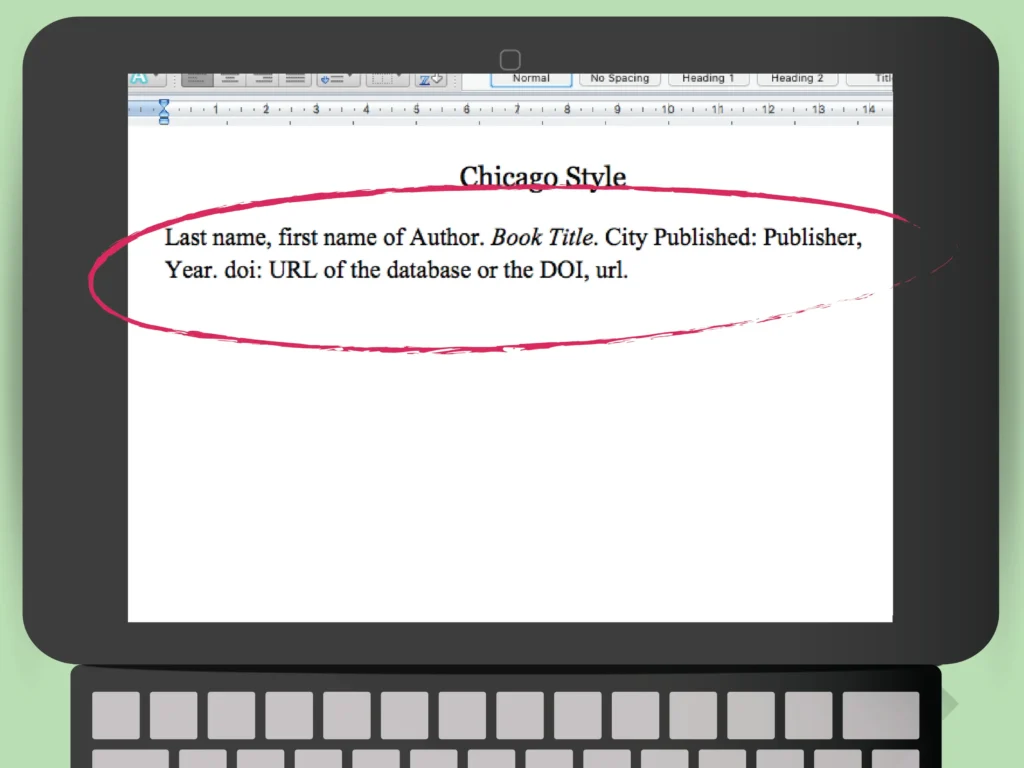Select the Normal style
This screenshot has width=1024, height=768.
pos(531,78)
